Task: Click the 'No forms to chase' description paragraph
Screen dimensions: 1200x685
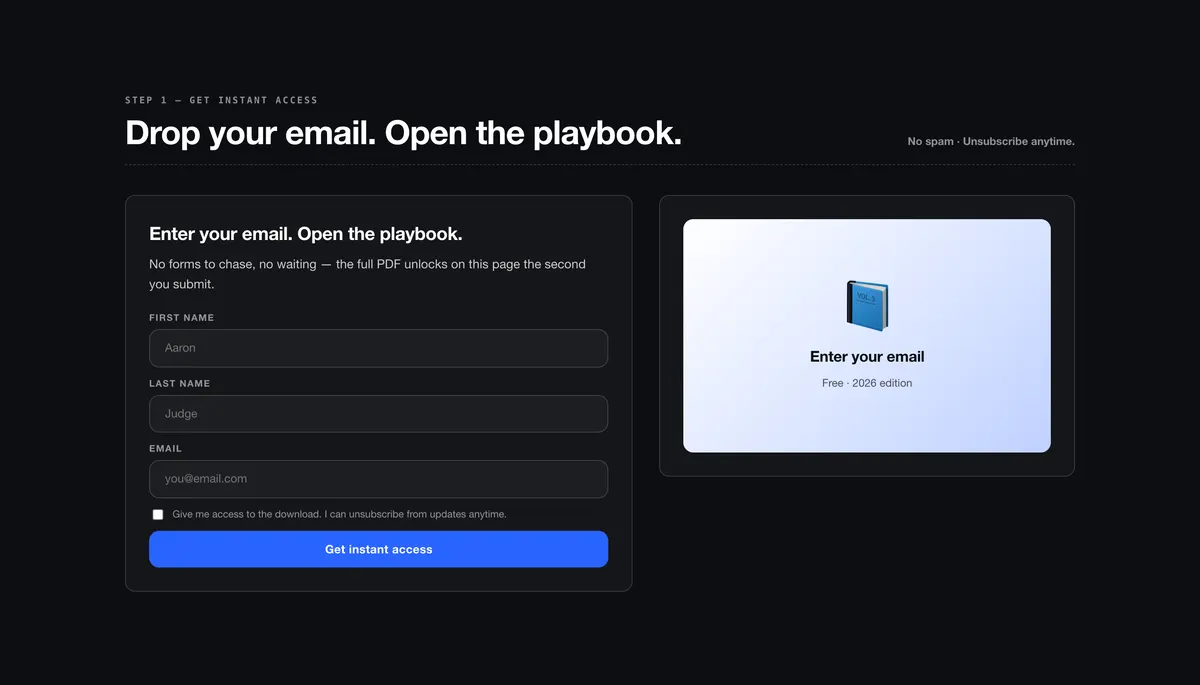Action: tap(367, 274)
